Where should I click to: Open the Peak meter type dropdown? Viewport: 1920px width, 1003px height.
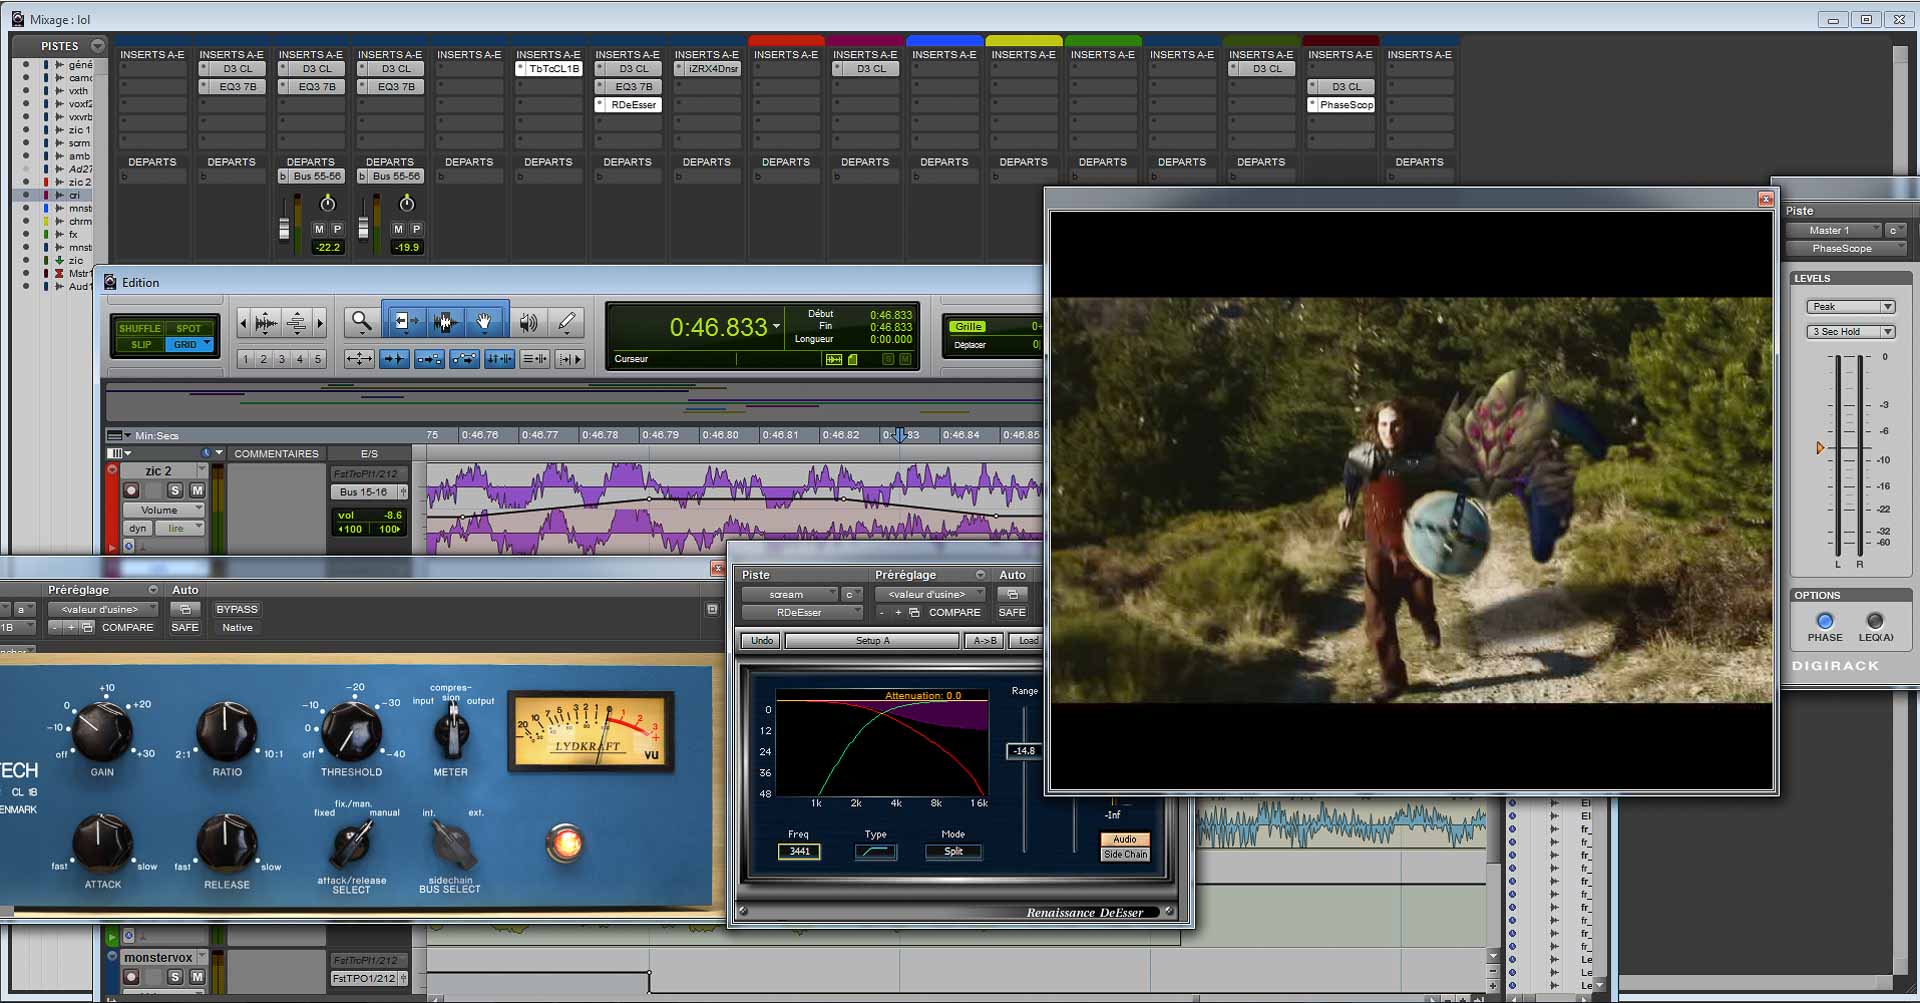click(x=1850, y=307)
